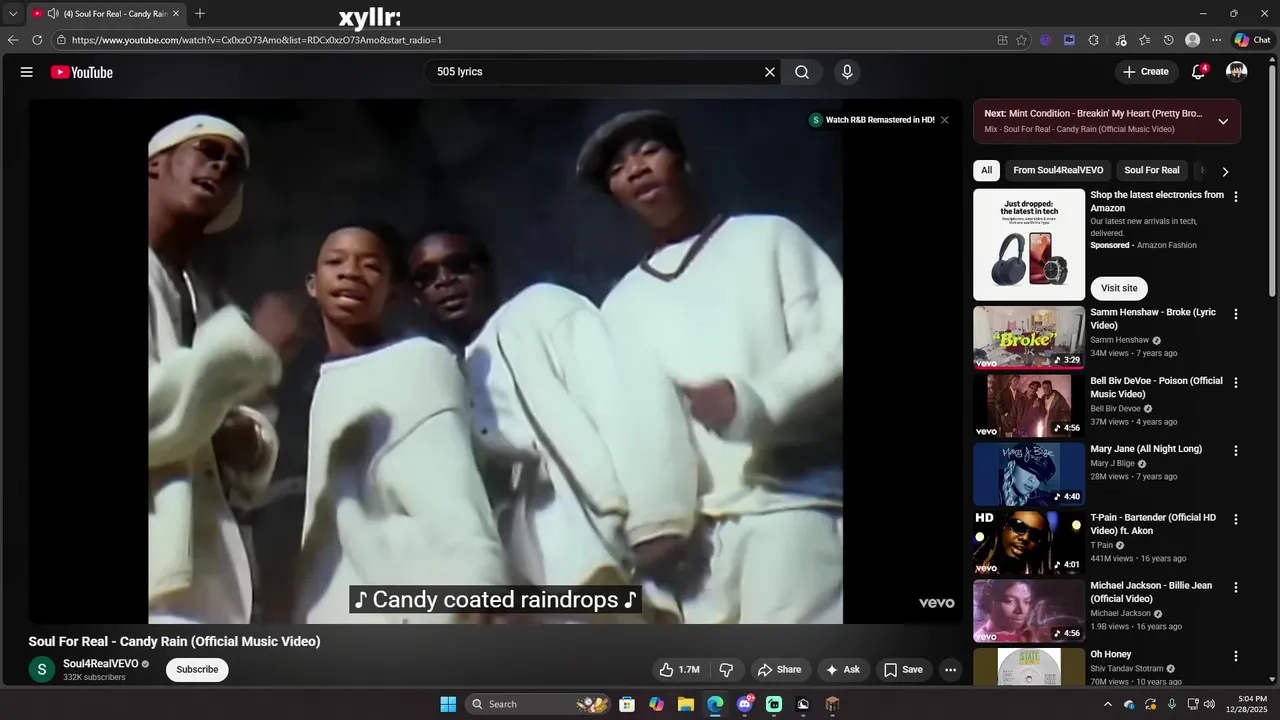Add page to favorites star icon
Screen dimensions: 1280x720
(x=1021, y=40)
